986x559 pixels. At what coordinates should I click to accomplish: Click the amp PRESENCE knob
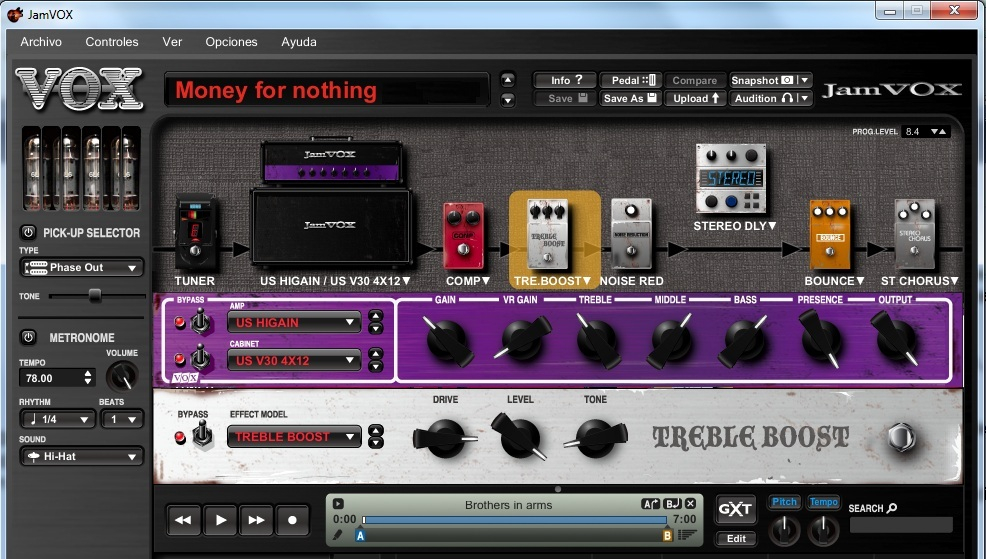click(820, 340)
